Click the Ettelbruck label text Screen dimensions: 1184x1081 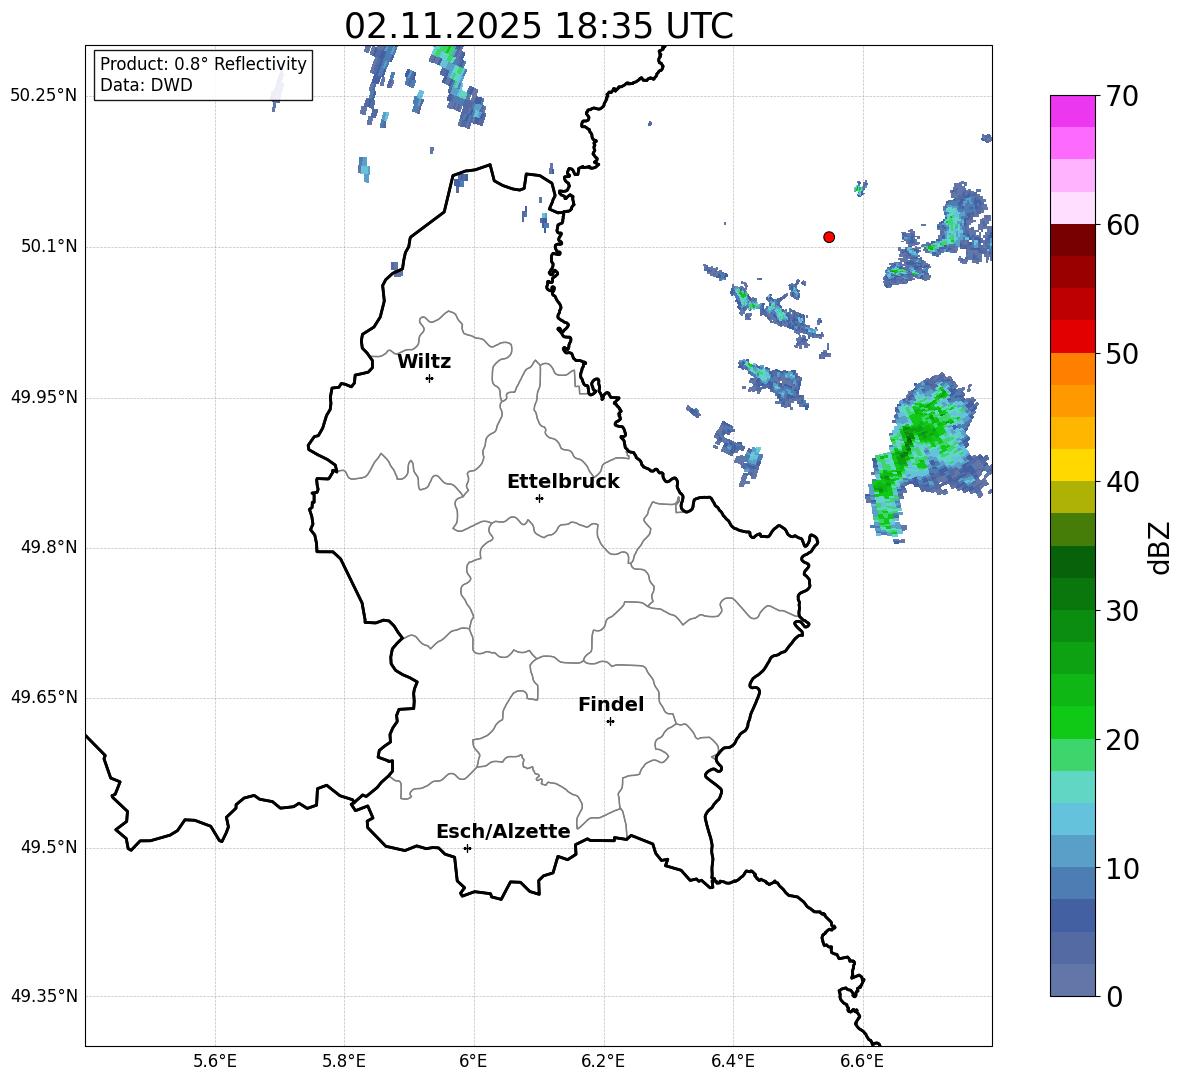[563, 482]
